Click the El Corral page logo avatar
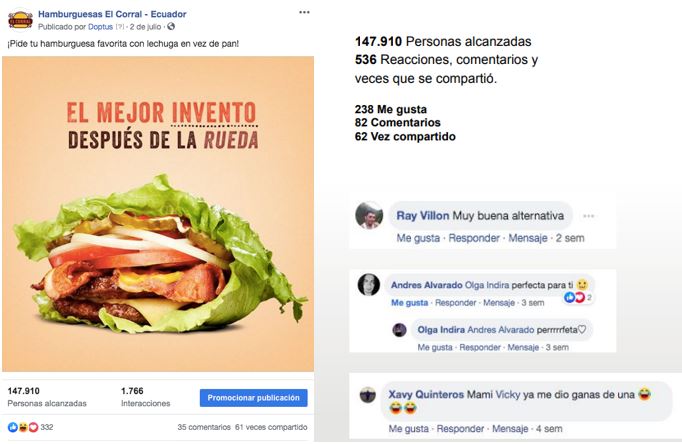The width and height of the screenshot is (682, 444). click(x=20, y=20)
